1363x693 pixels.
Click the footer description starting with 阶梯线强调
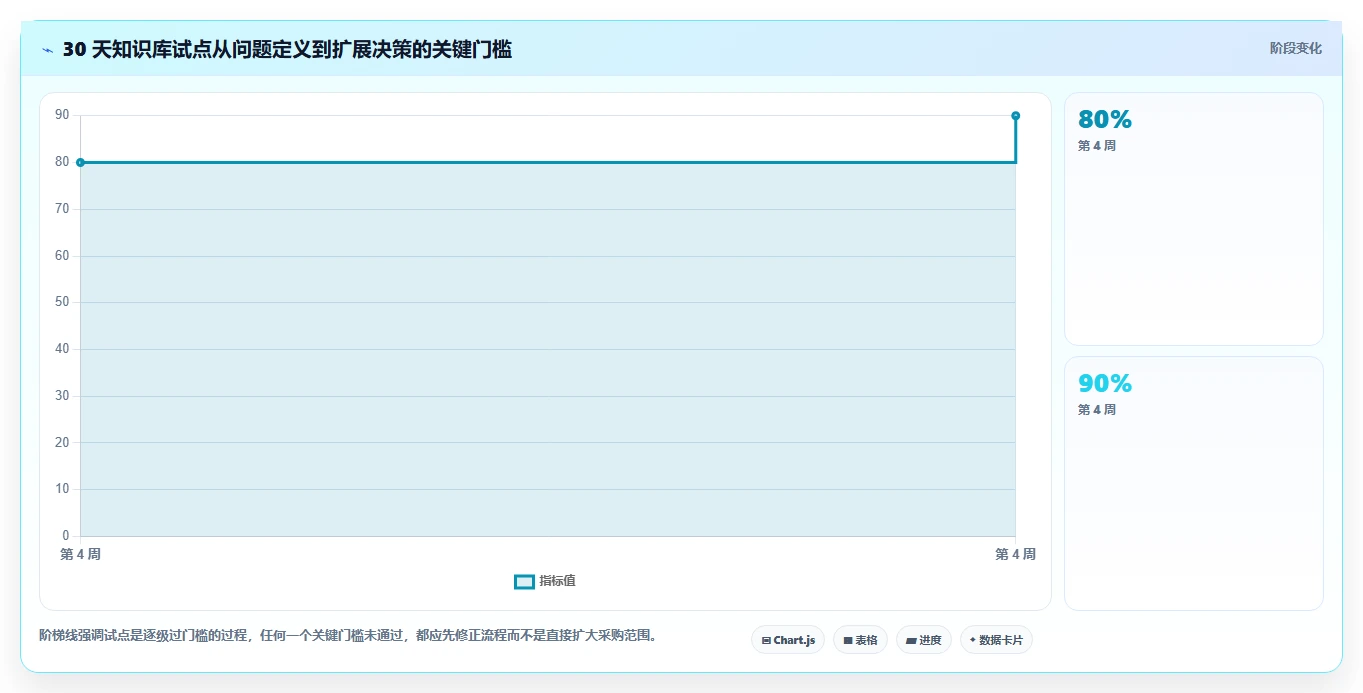click(x=348, y=635)
